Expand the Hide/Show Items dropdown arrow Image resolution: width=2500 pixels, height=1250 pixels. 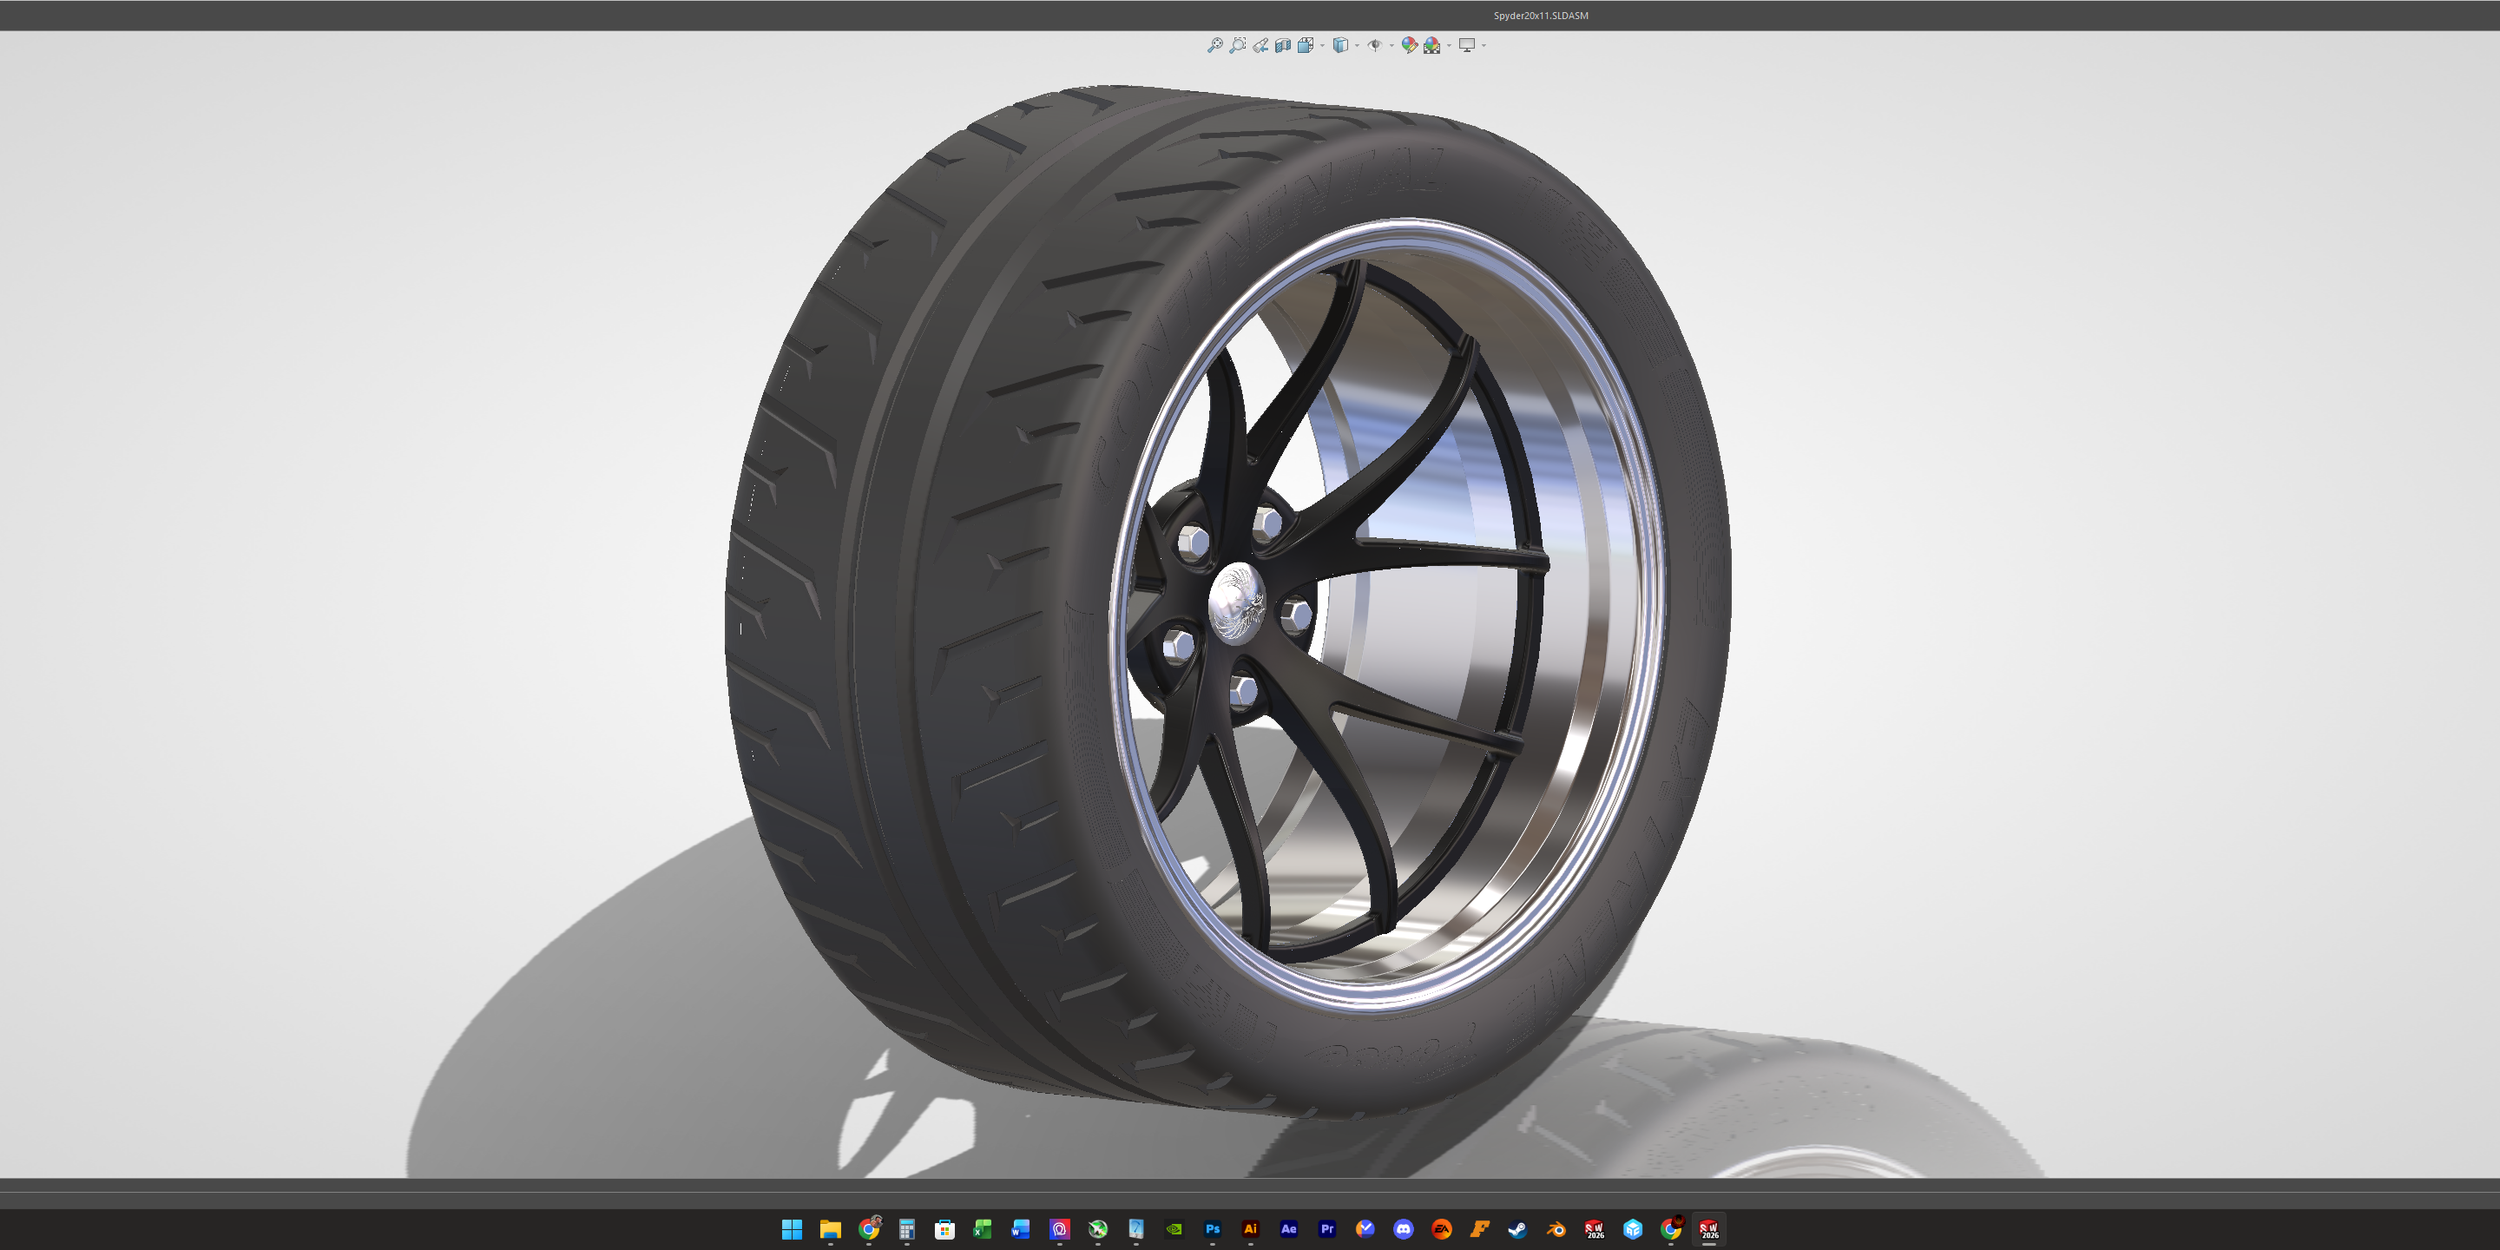click(1392, 45)
